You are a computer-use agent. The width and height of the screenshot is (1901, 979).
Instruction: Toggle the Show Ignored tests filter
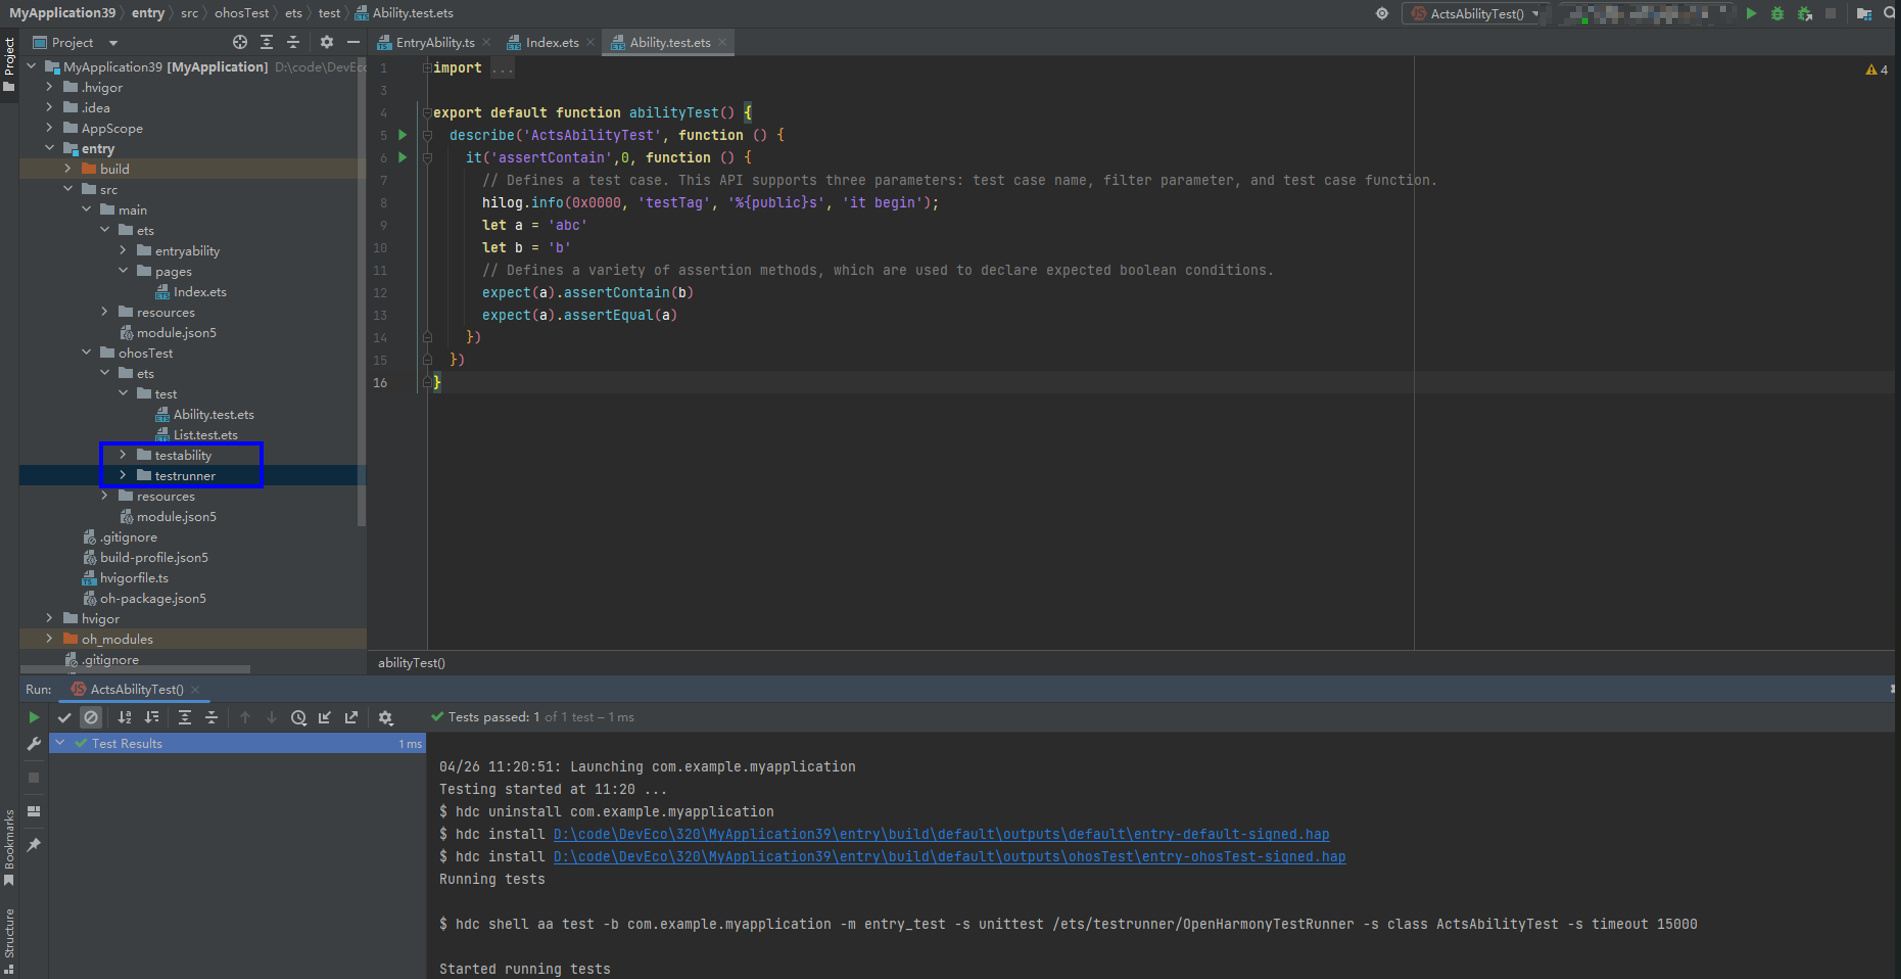click(x=91, y=717)
